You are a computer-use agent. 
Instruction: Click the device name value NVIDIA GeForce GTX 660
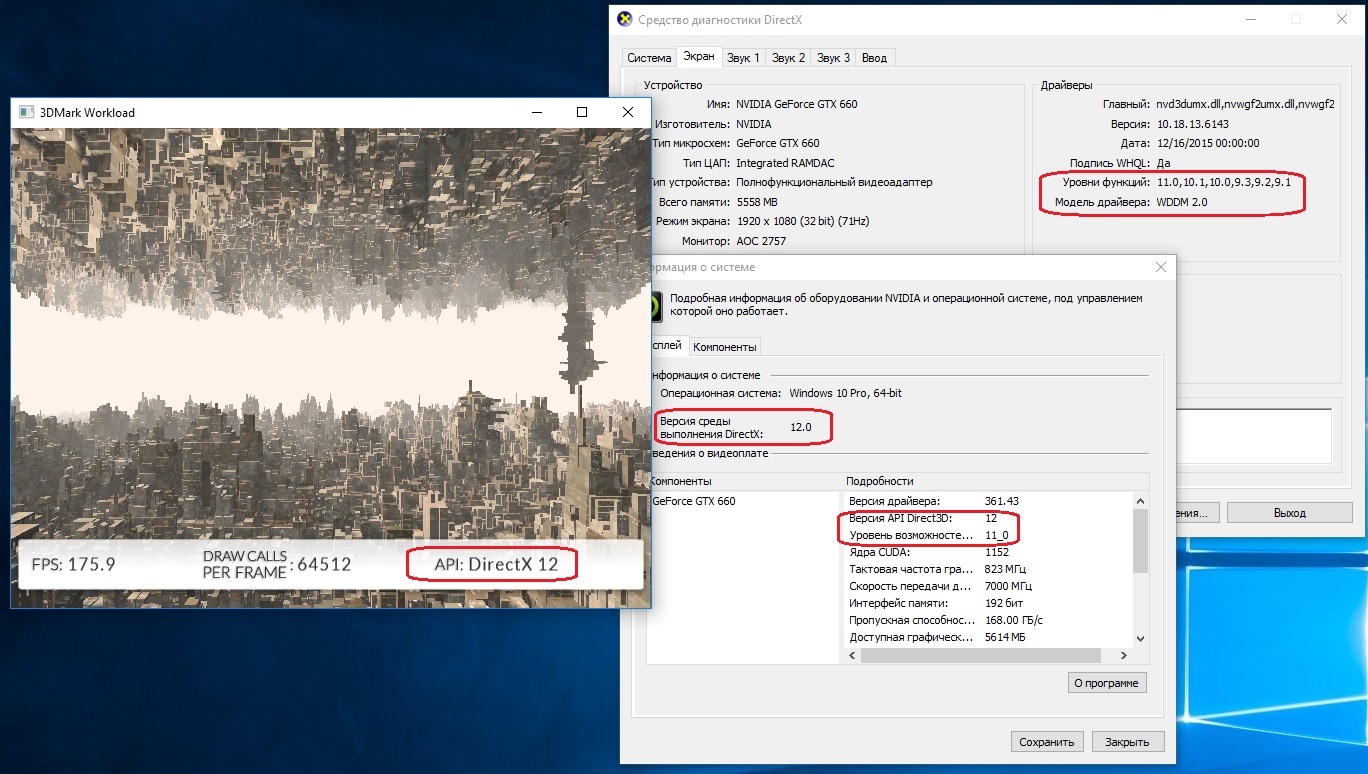pos(796,104)
